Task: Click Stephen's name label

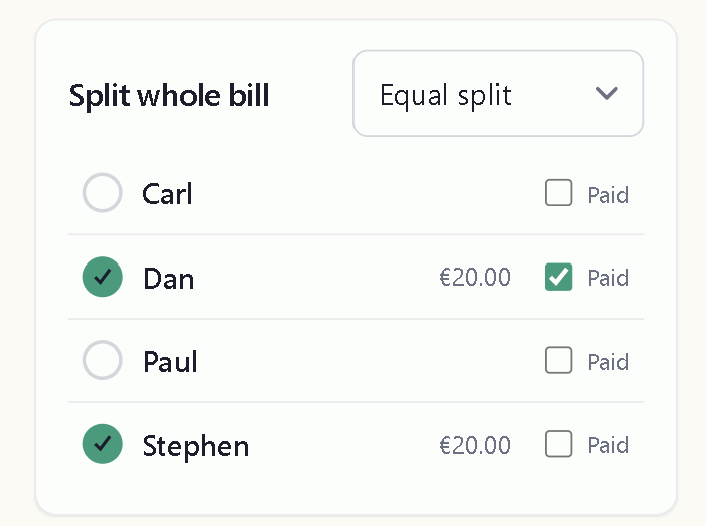Action: 195,447
